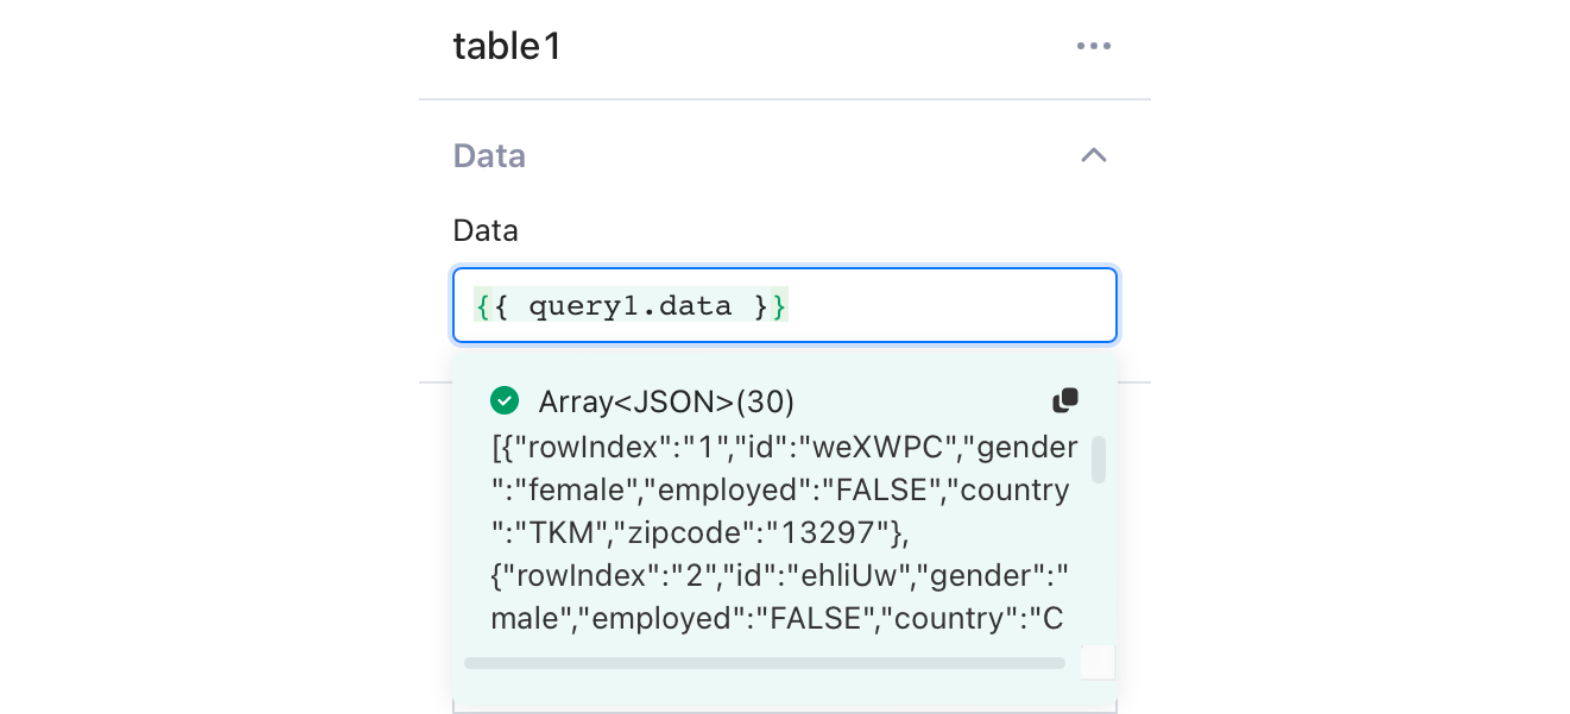The image size is (1570, 714).
Task: Click the white corner square in preview
Action: pyautogui.click(x=1097, y=662)
